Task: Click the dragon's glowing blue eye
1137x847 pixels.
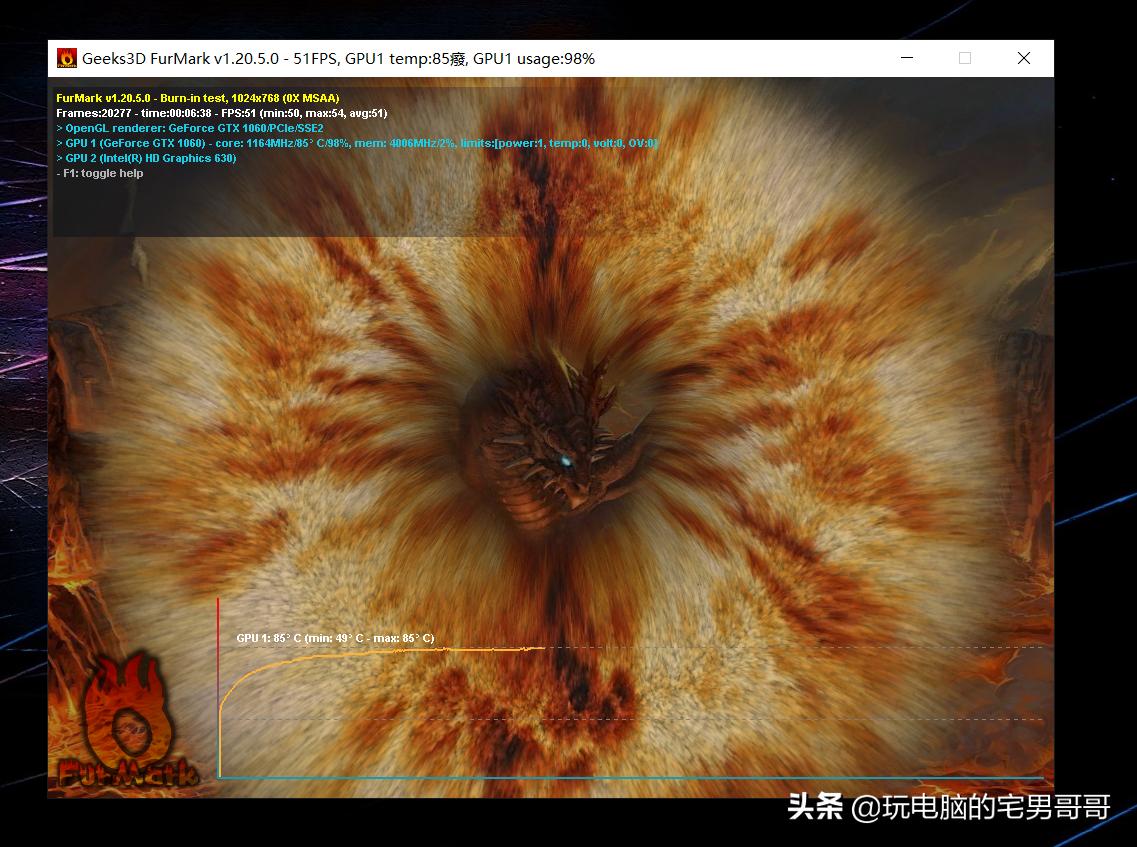Action: point(566,461)
